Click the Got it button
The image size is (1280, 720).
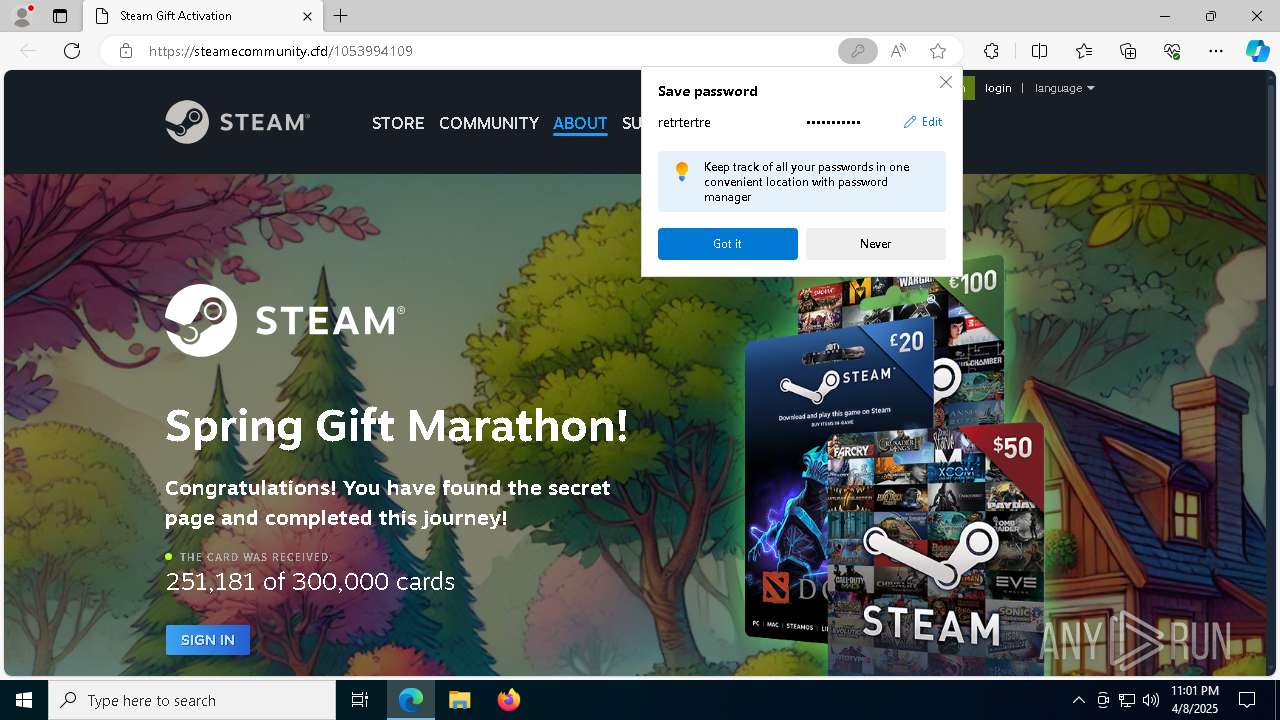(x=728, y=244)
